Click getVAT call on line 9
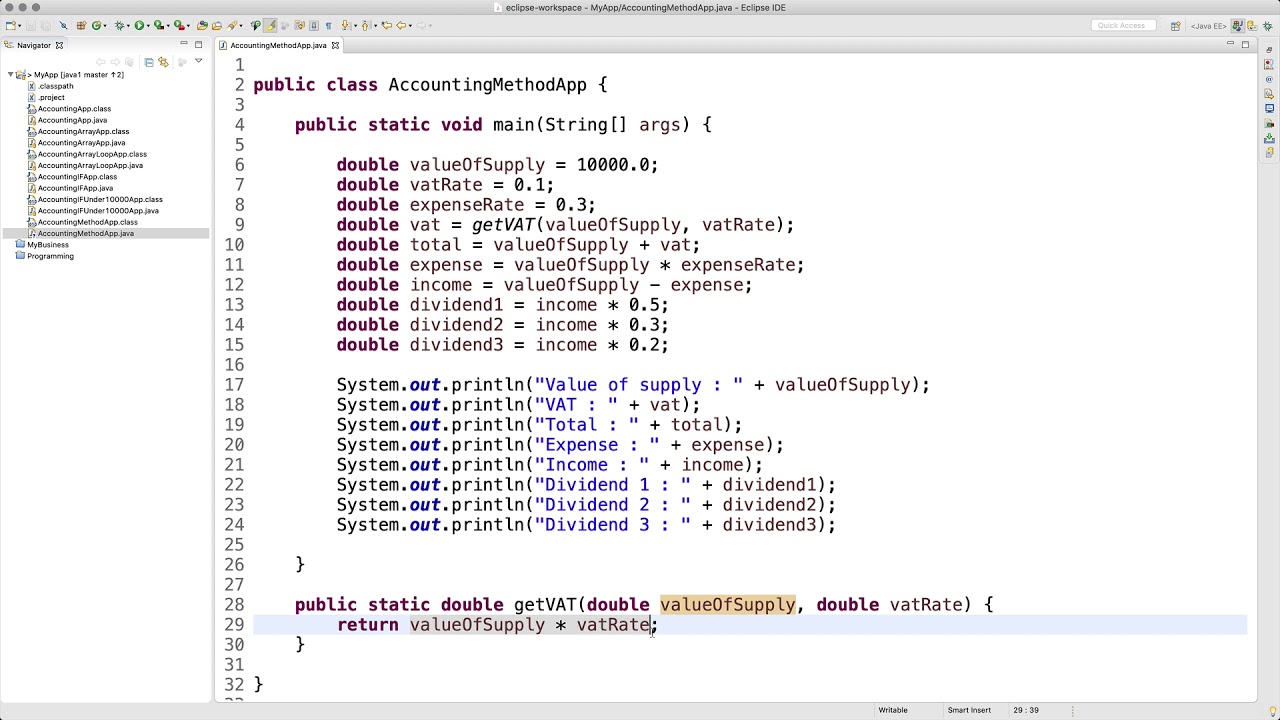1280x720 pixels. 503,225
